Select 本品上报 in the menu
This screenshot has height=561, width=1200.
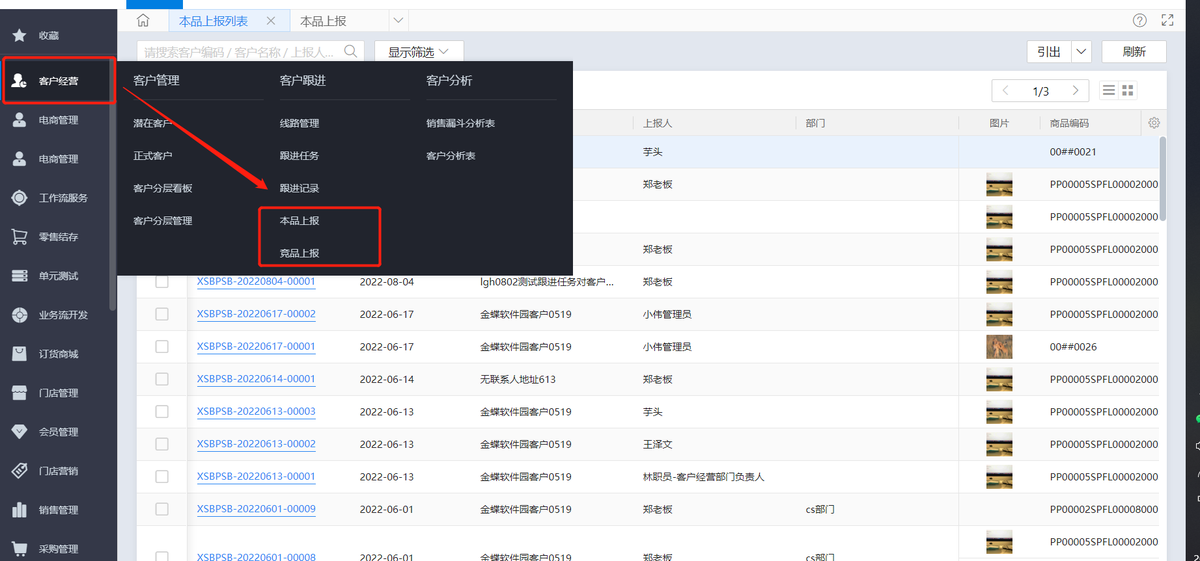[300, 220]
